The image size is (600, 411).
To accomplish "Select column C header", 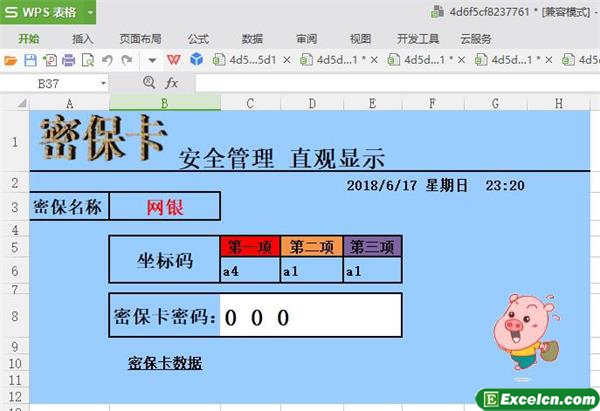I will [x=250, y=103].
